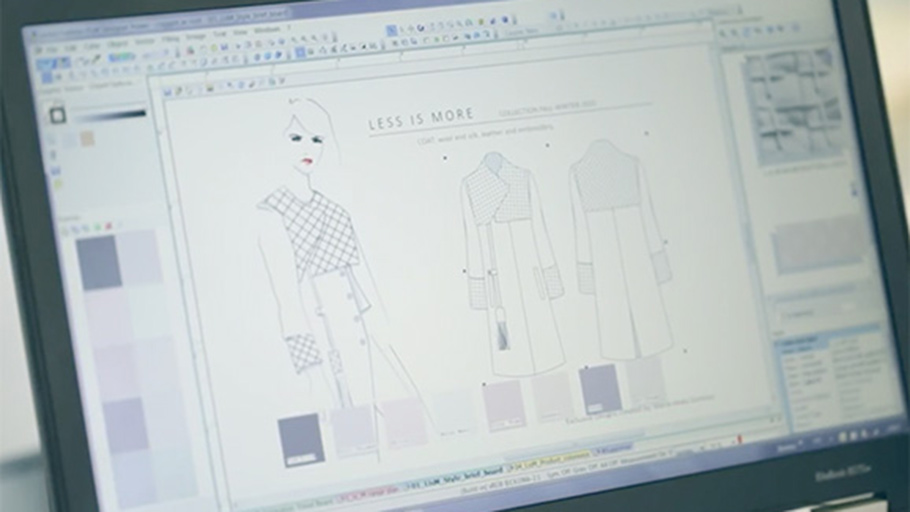Screen dimensions: 910x512
Task: Click the black-to-white gradient bar in left panel
Action: (x=112, y=115)
